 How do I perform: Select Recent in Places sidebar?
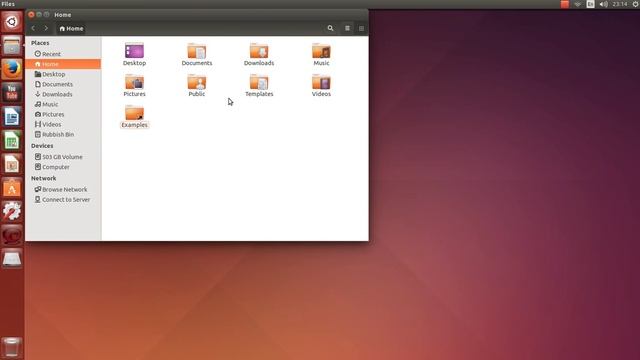click(x=63, y=54)
